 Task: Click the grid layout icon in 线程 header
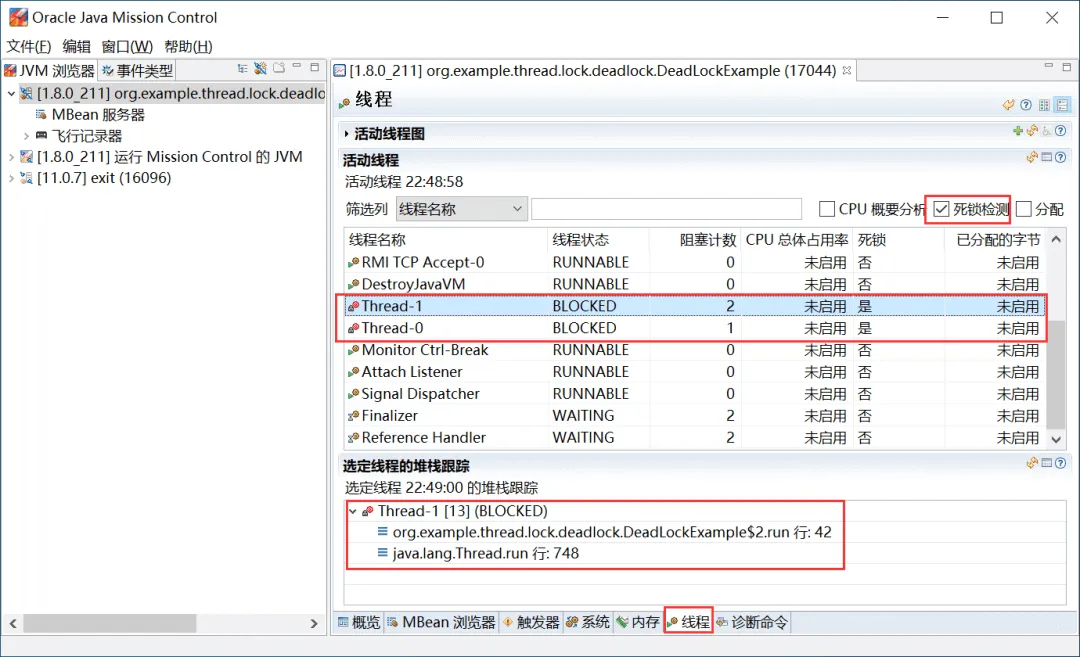pyautogui.click(x=1044, y=105)
